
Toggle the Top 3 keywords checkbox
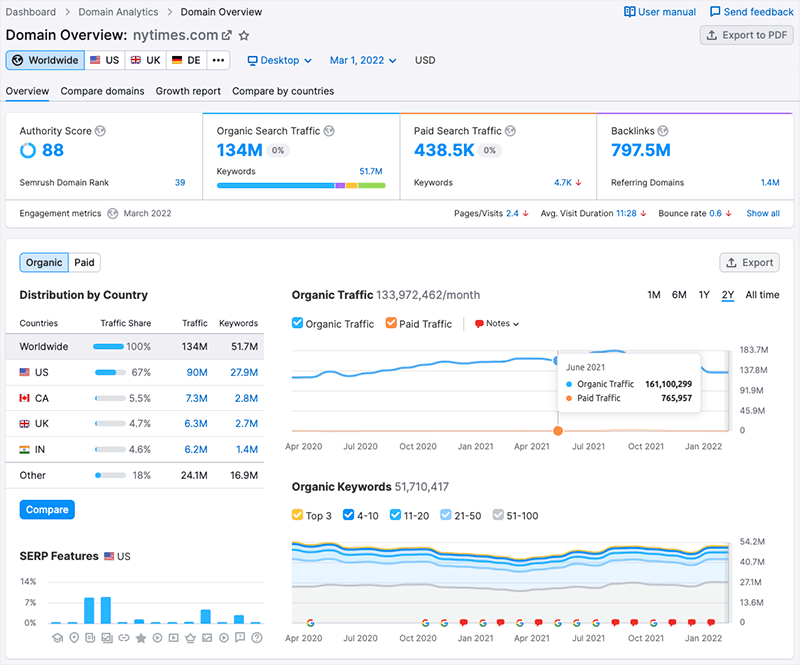pyautogui.click(x=297, y=515)
